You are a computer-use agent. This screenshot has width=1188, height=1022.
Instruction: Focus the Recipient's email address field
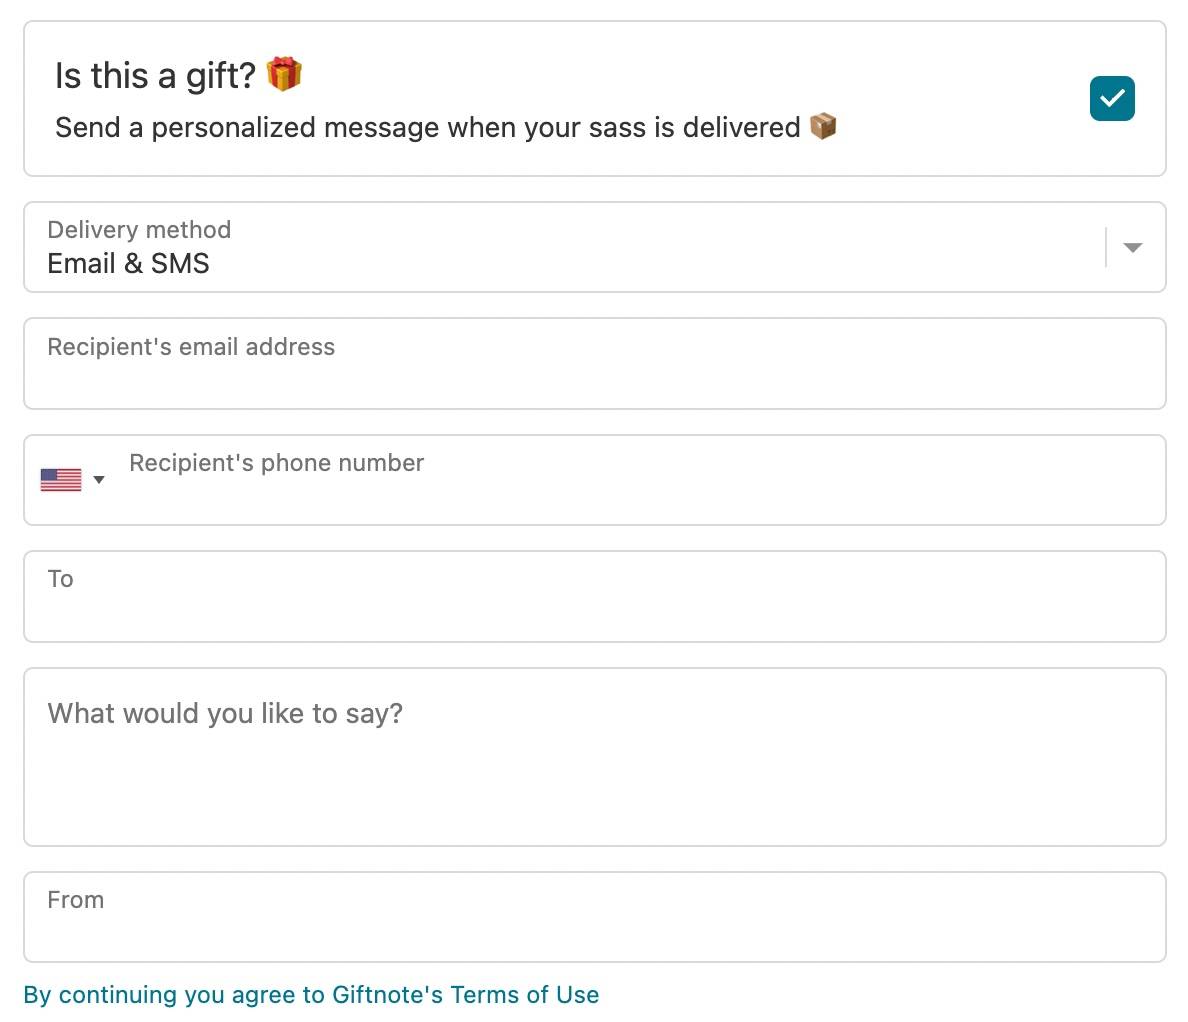tap(595, 364)
